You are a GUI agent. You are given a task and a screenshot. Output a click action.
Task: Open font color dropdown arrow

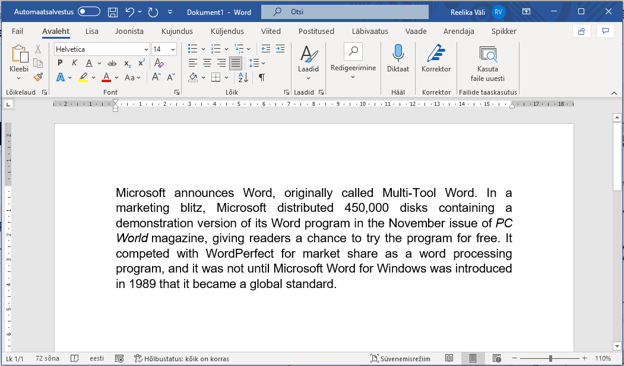click(x=117, y=78)
